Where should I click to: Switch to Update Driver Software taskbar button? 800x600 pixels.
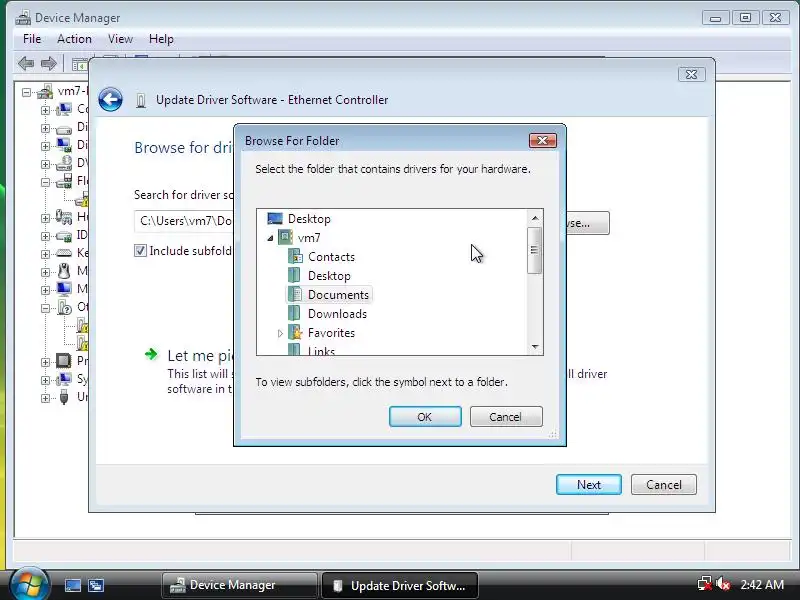coord(400,585)
